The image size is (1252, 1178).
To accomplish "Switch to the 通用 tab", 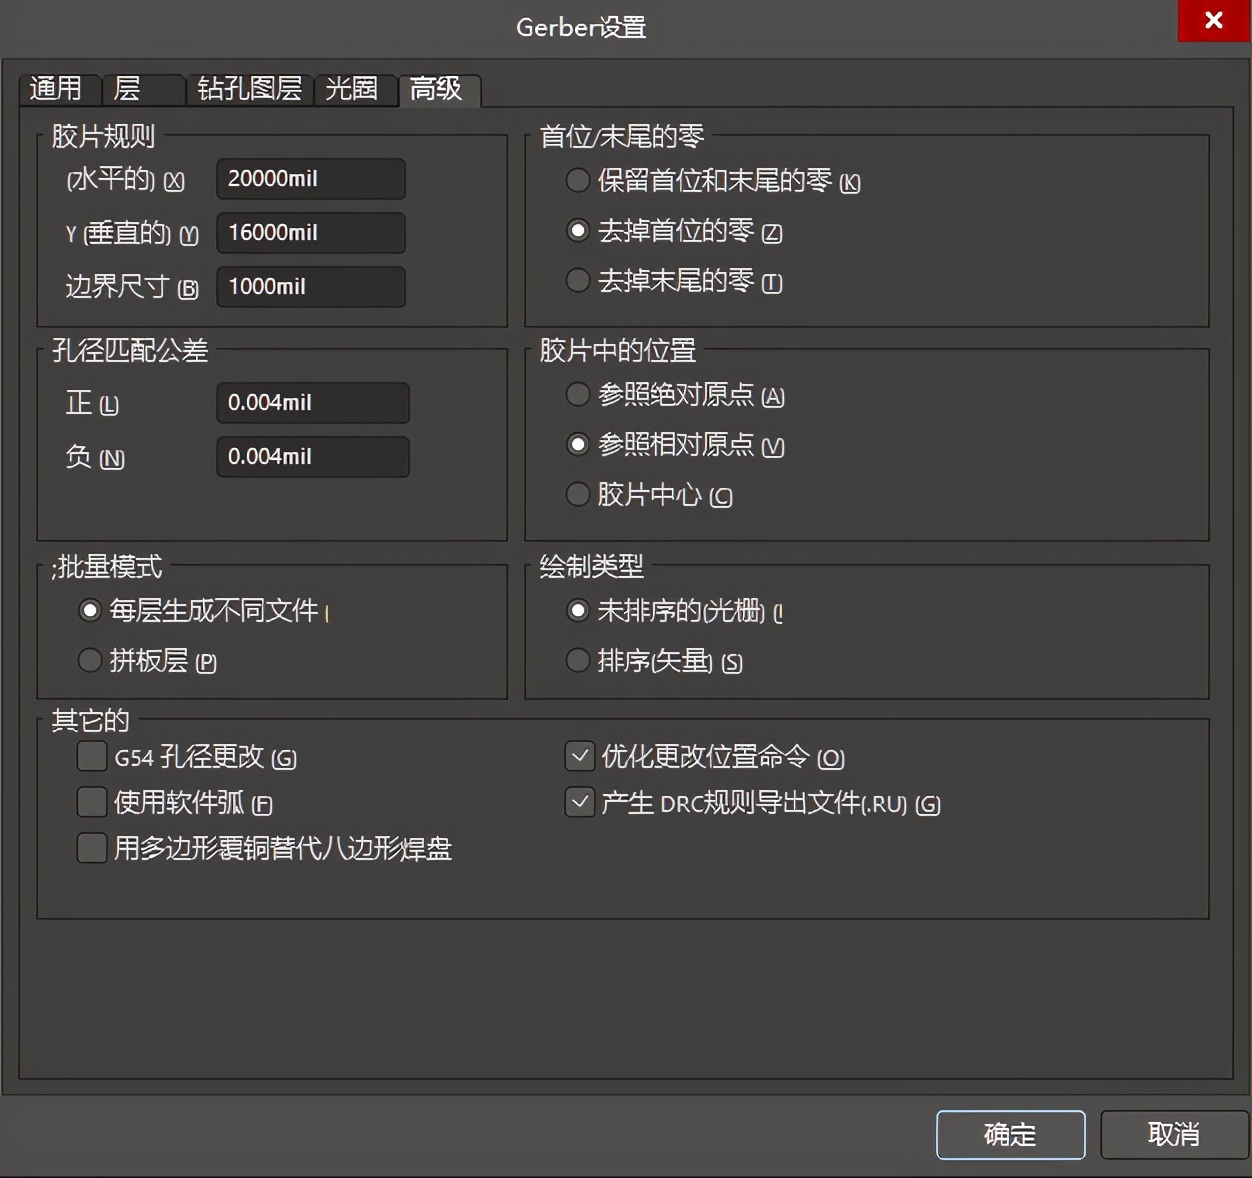I will point(58,89).
